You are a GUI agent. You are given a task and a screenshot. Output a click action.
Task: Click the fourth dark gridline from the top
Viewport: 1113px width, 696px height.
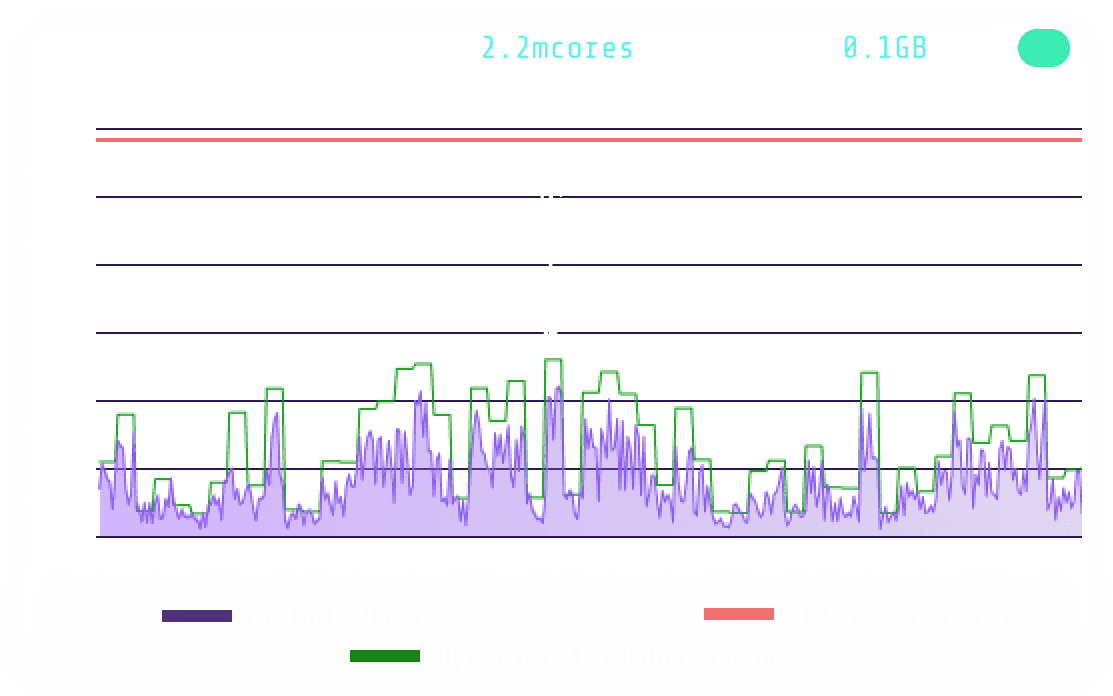[588, 333]
